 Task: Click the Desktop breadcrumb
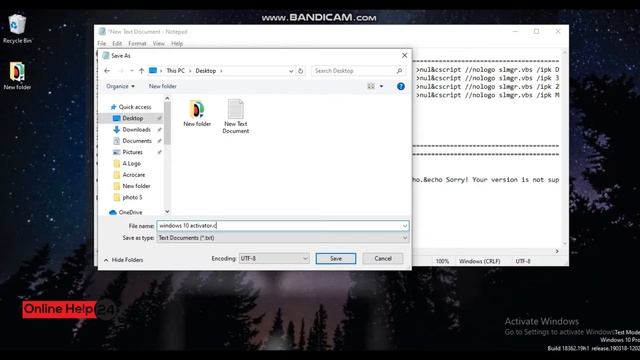[205, 71]
